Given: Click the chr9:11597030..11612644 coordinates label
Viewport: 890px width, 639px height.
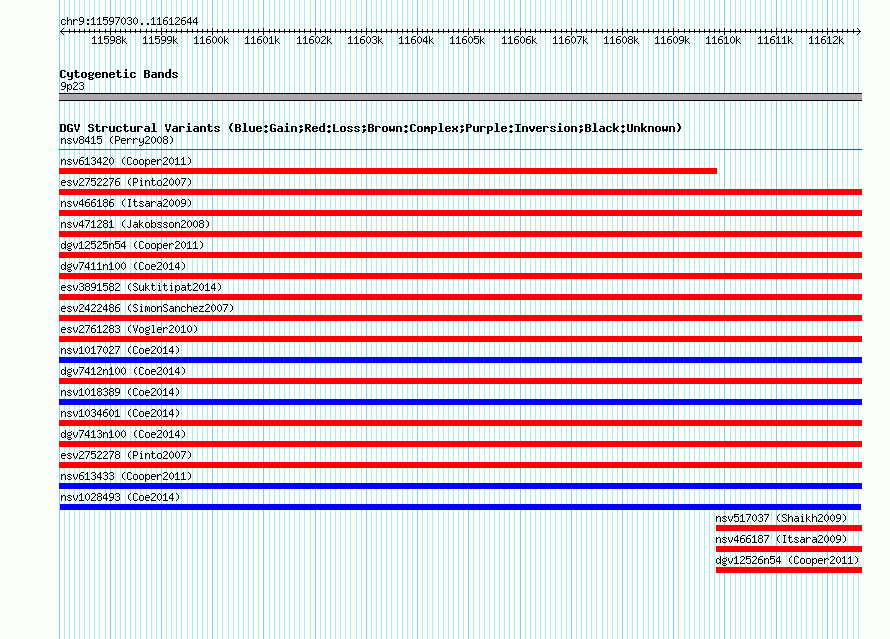Looking at the screenshot, I should pyautogui.click(x=129, y=22).
